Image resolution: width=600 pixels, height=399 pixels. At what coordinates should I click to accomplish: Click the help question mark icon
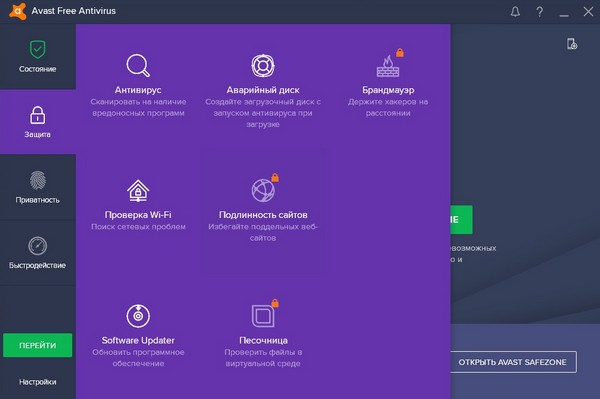click(540, 12)
